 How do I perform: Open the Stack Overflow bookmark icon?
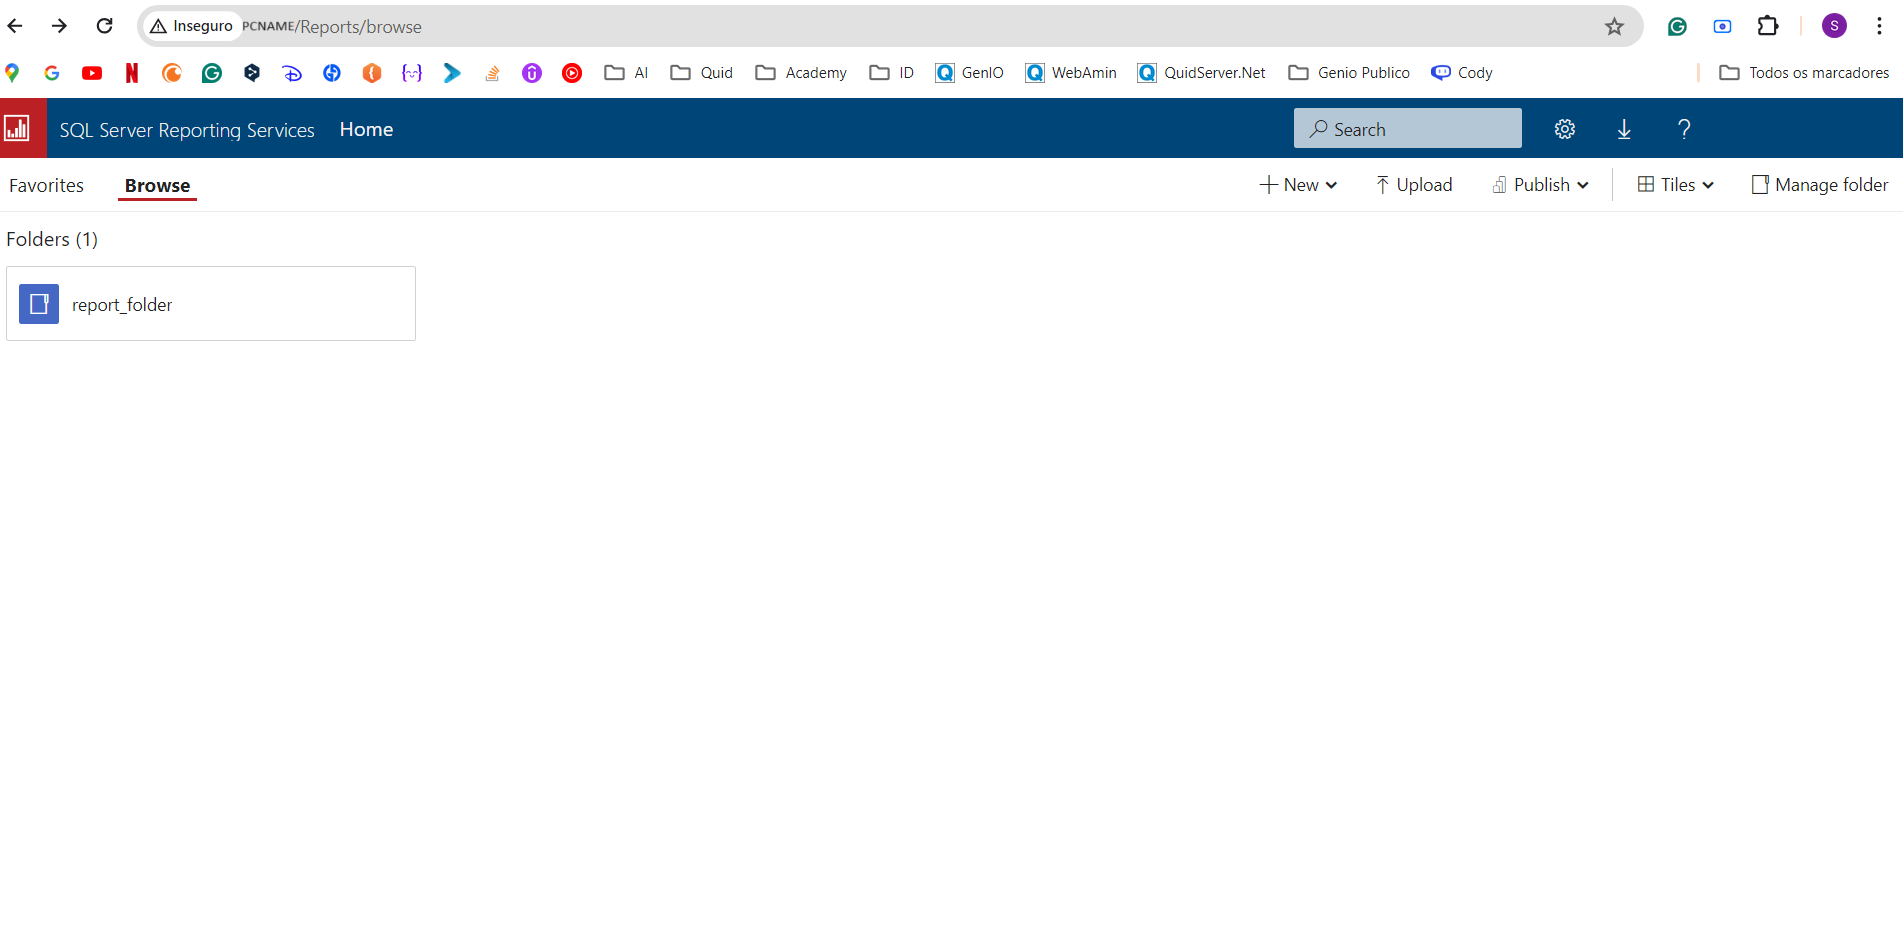click(x=492, y=72)
